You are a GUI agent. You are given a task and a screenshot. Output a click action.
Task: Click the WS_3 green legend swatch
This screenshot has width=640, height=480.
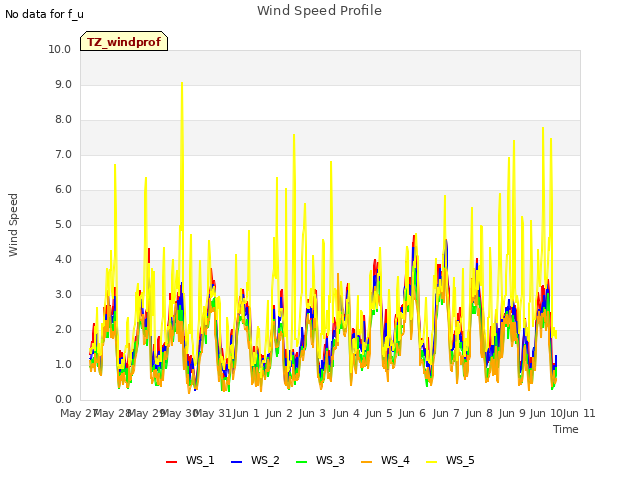pos(301,462)
